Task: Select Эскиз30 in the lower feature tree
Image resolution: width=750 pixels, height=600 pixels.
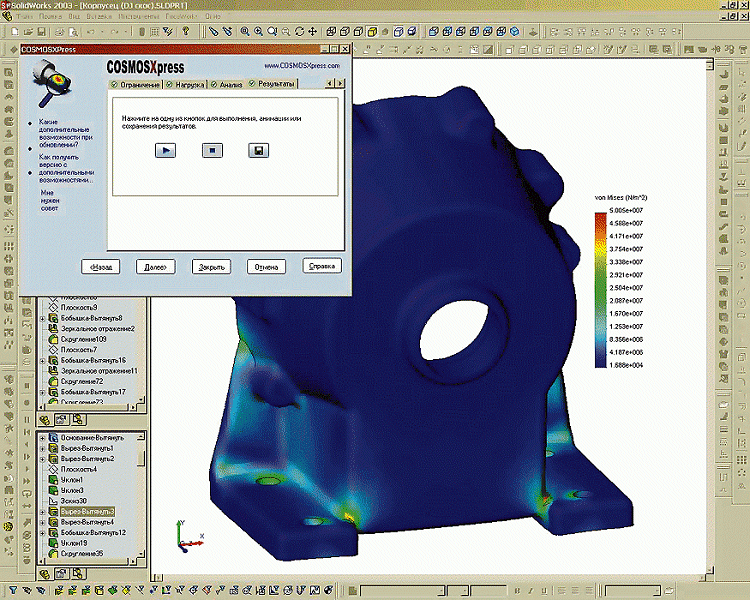Action: tap(74, 501)
